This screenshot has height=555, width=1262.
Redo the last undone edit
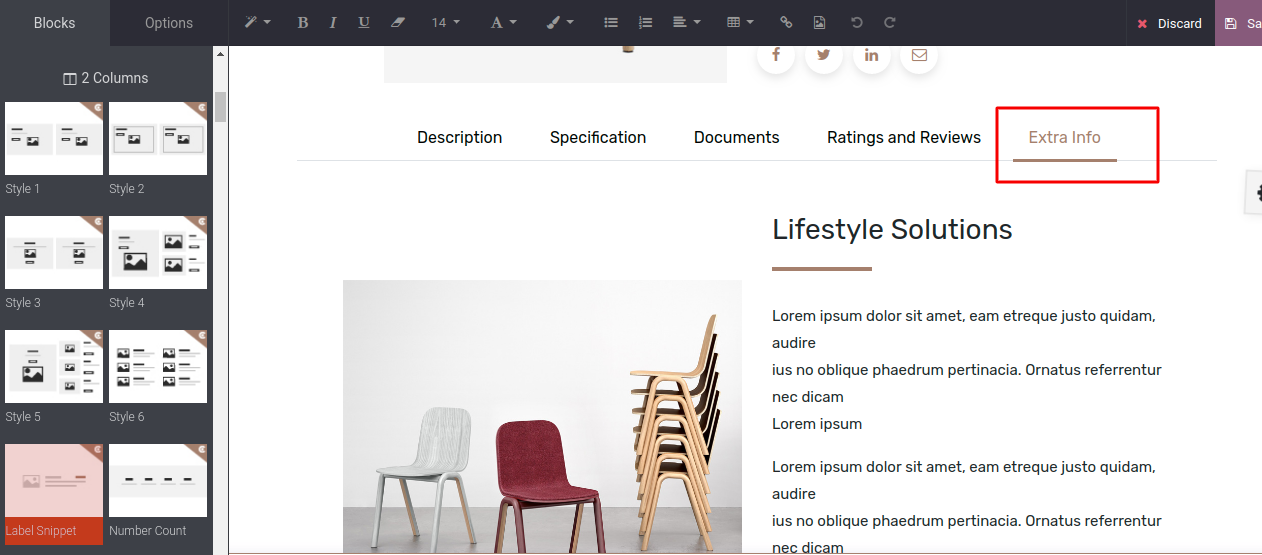(890, 23)
